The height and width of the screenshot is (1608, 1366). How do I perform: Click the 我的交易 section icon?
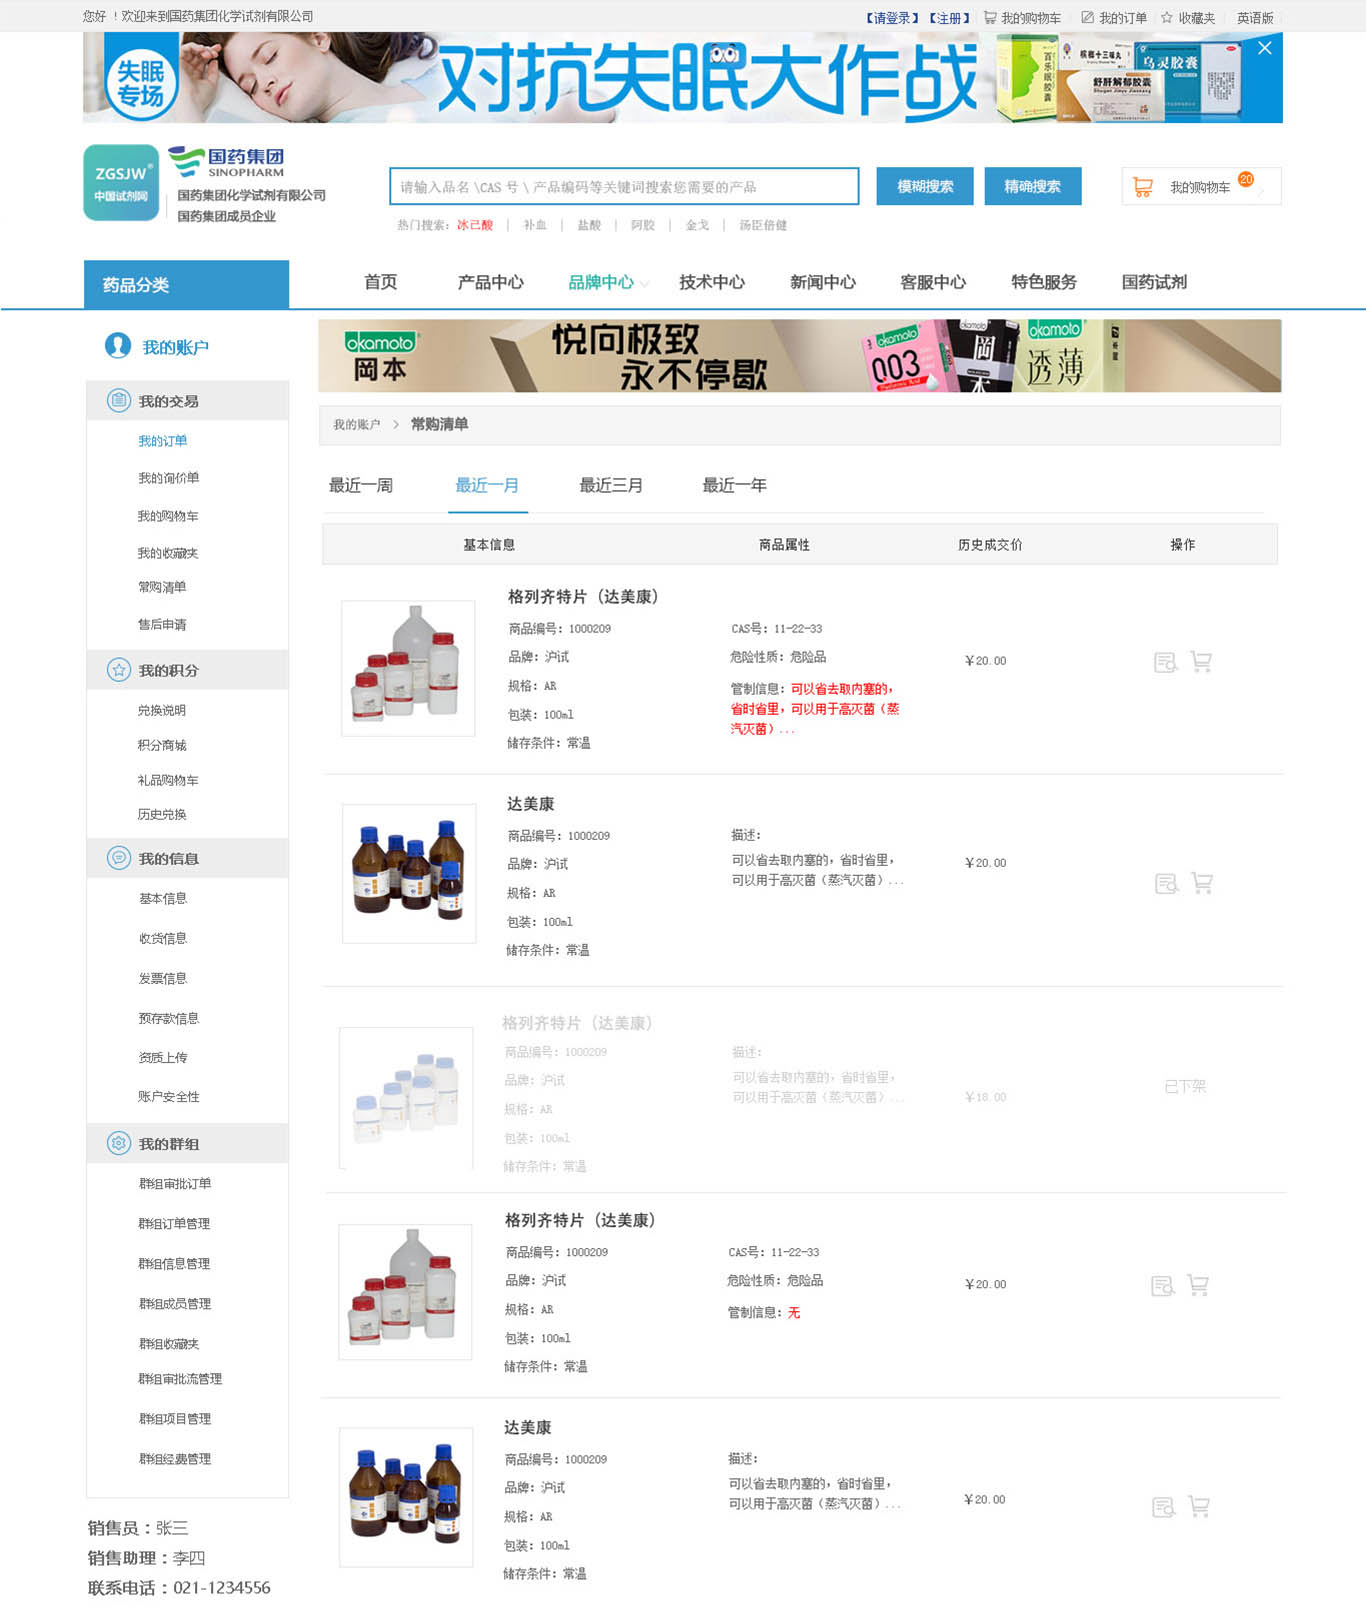click(119, 401)
